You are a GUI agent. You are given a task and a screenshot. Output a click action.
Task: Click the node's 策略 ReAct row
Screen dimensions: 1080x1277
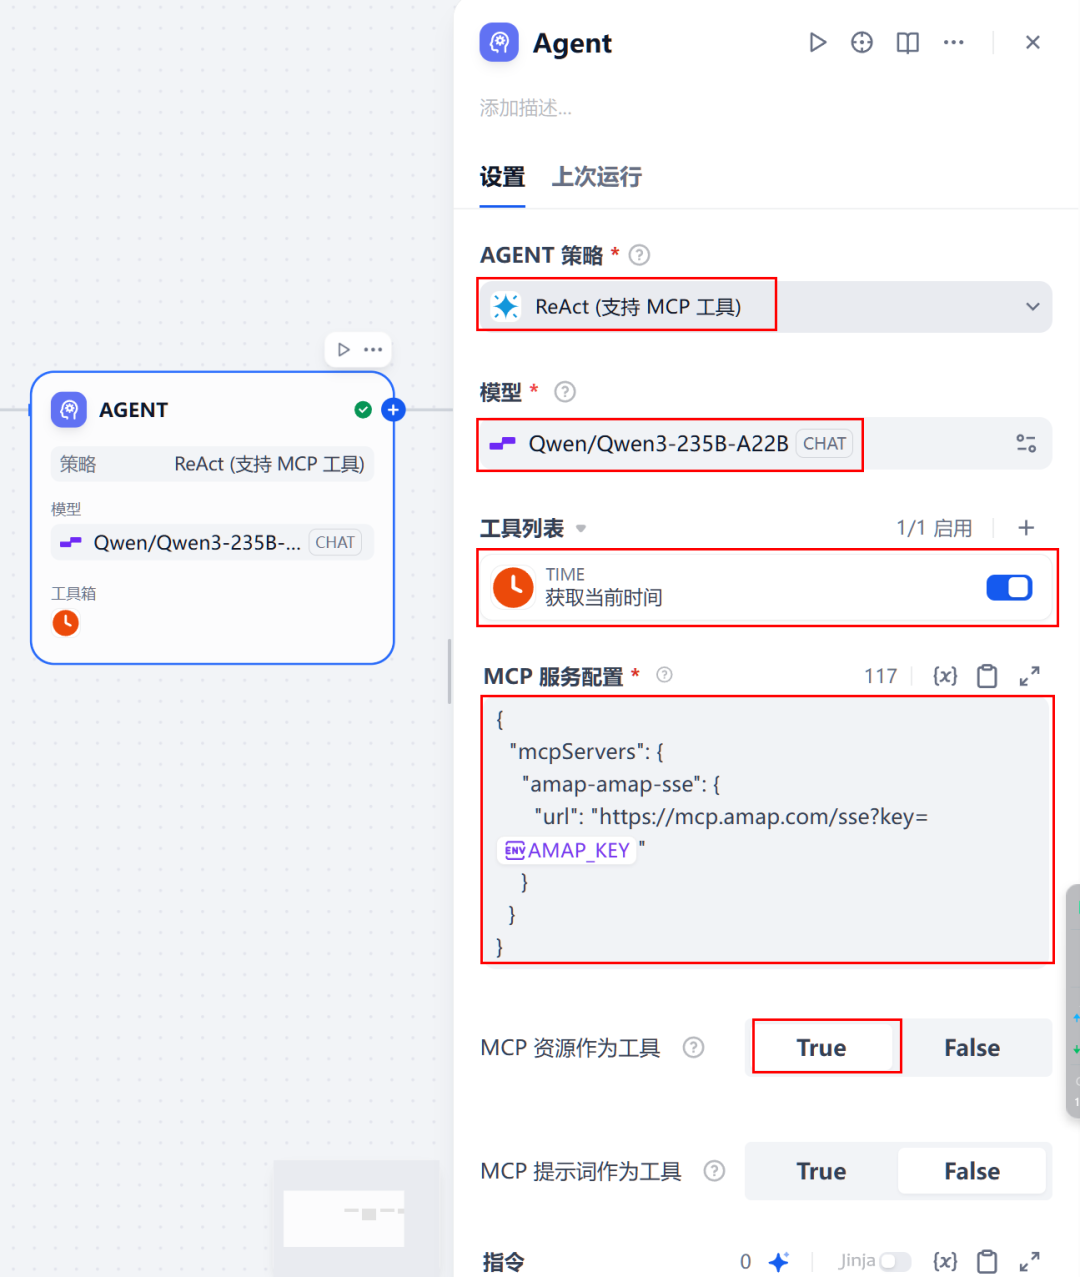click(x=212, y=464)
